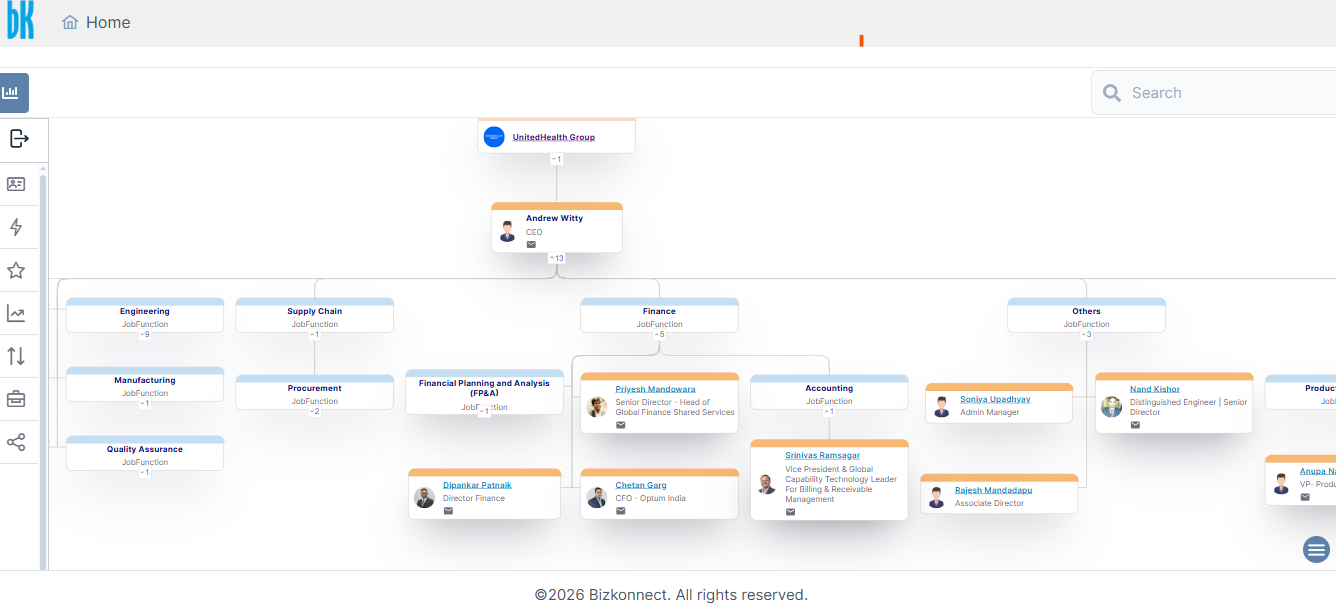
Task: Email Nand Kishor via envelope icon
Action: 1135,425
